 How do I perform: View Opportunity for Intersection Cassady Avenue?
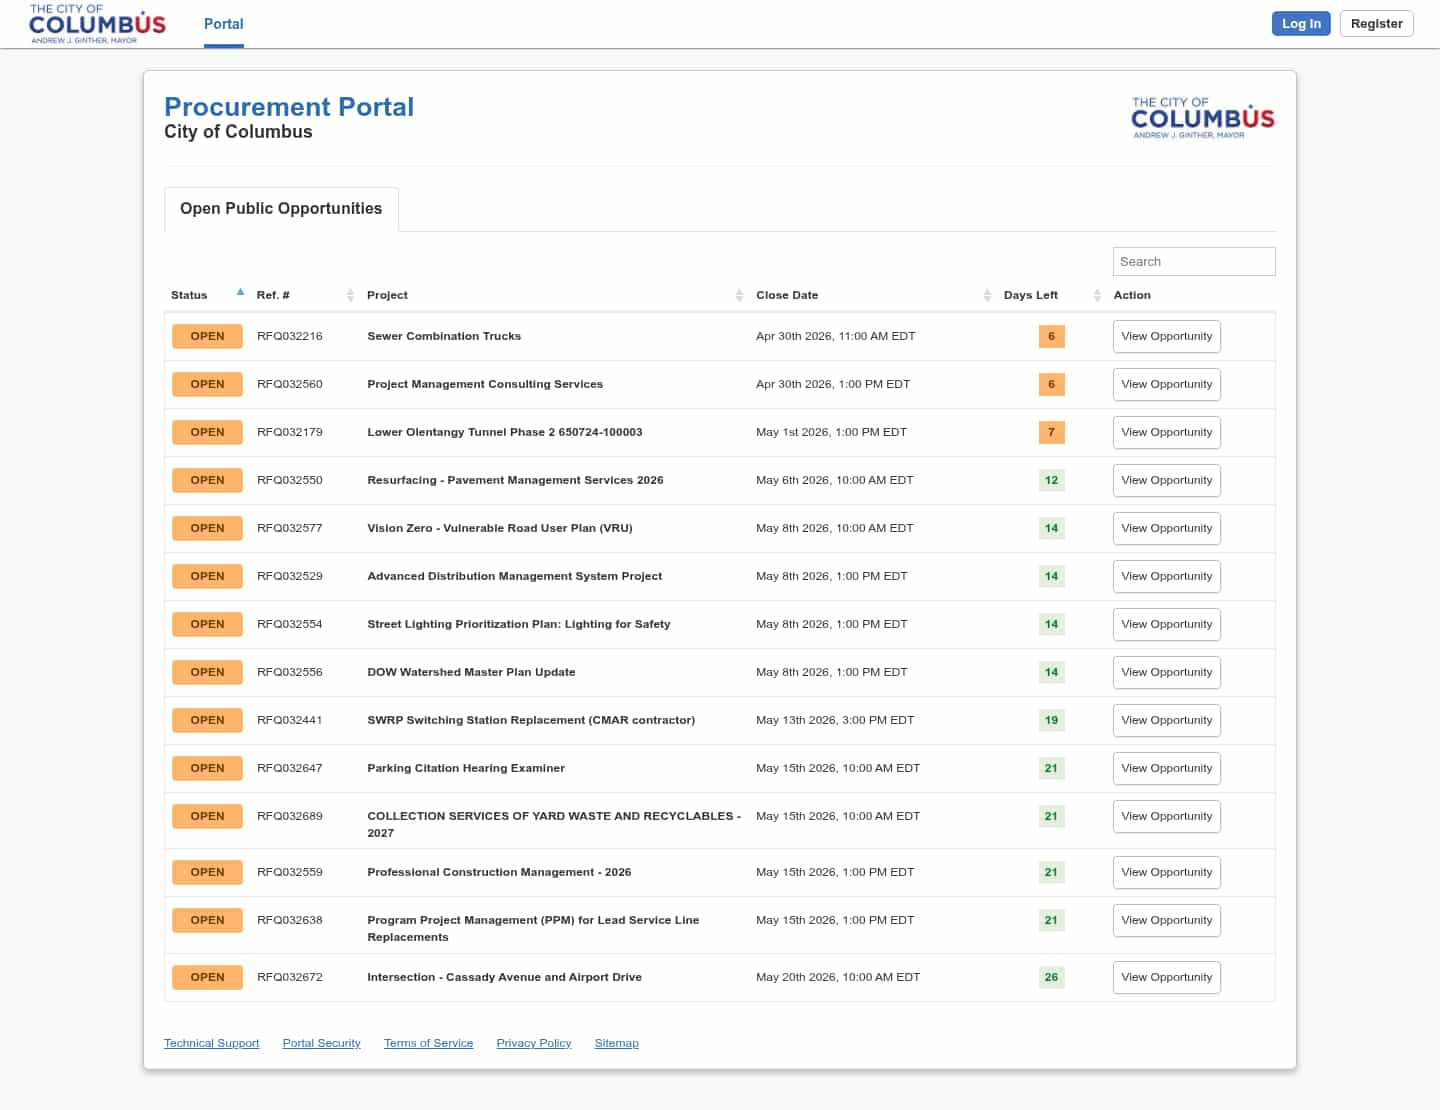tap(1166, 977)
